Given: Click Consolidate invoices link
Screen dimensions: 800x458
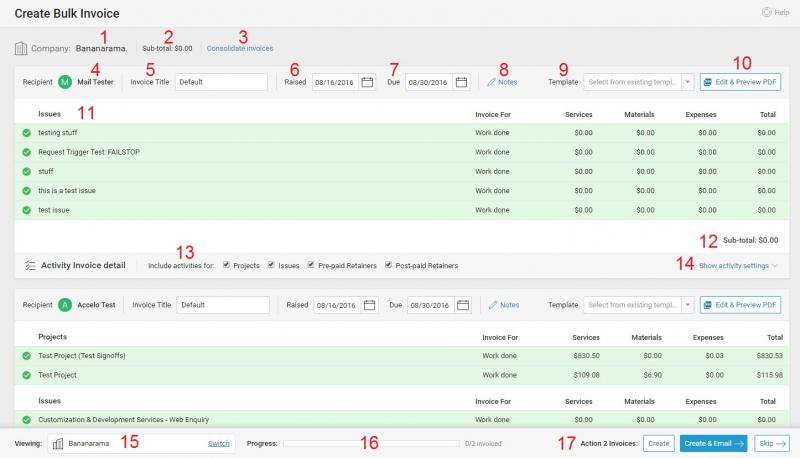Looking at the screenshot, I should point(239,48).
